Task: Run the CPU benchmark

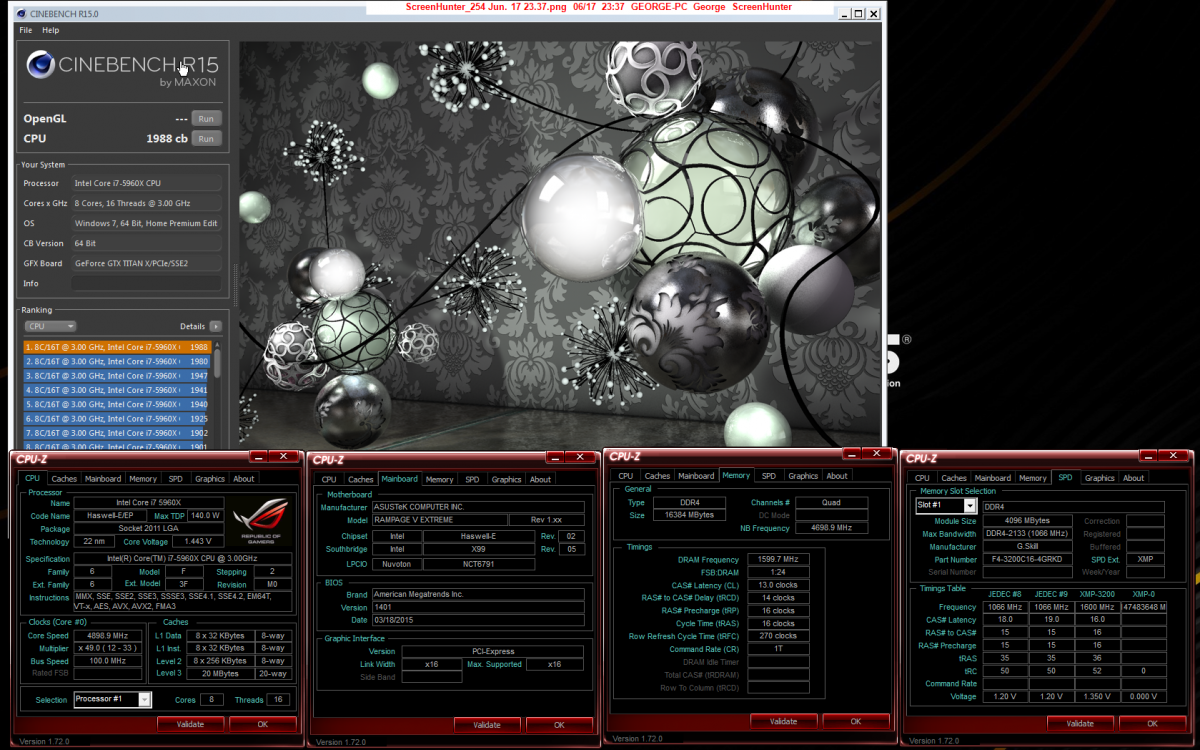Action: tap(206, 139)
